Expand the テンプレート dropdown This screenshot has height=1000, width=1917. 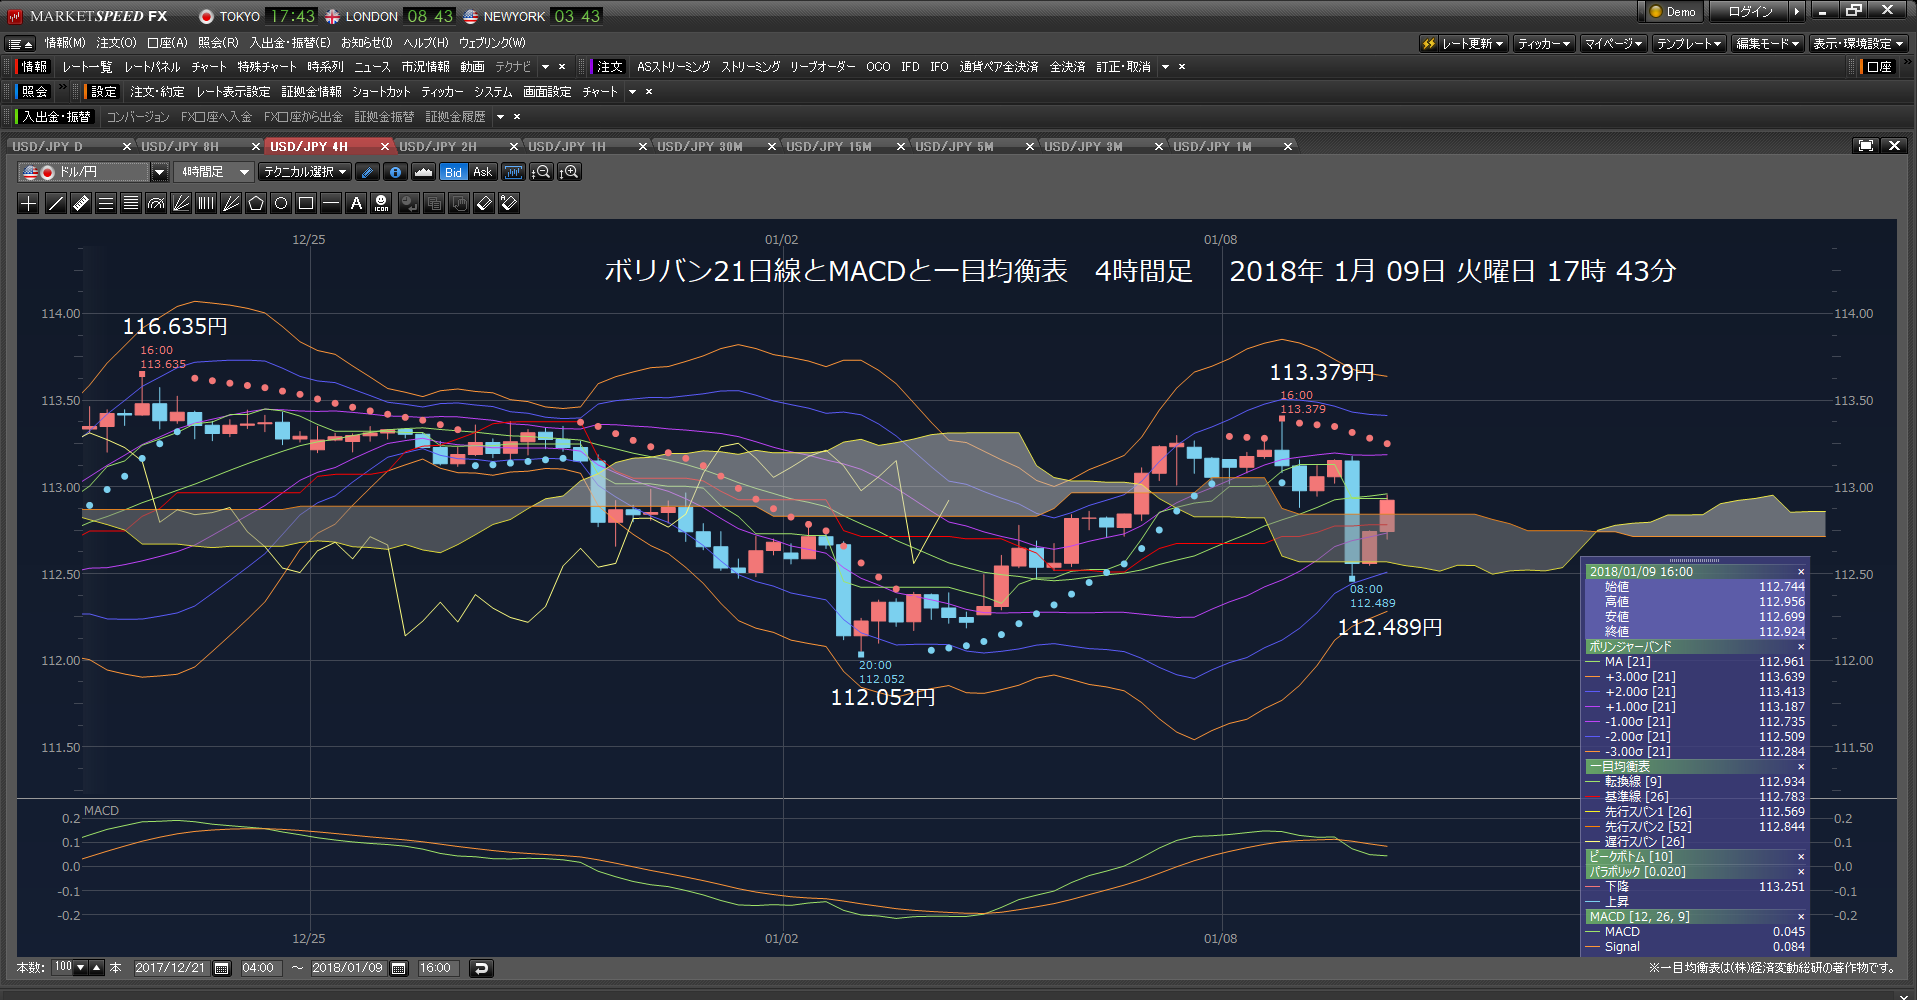tap(1688, 43)
